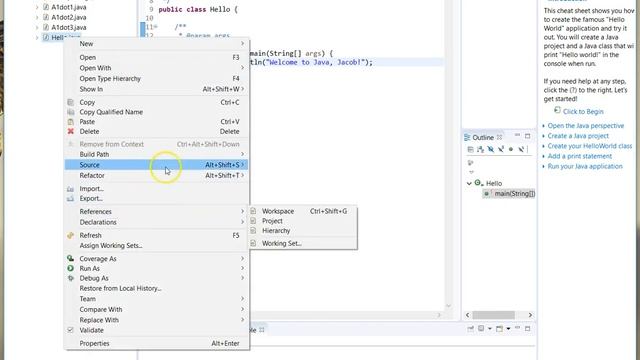This screenshot has height=360, width=640.
Task: Close the Outline view tab
Action: click(x=500, y=138)
